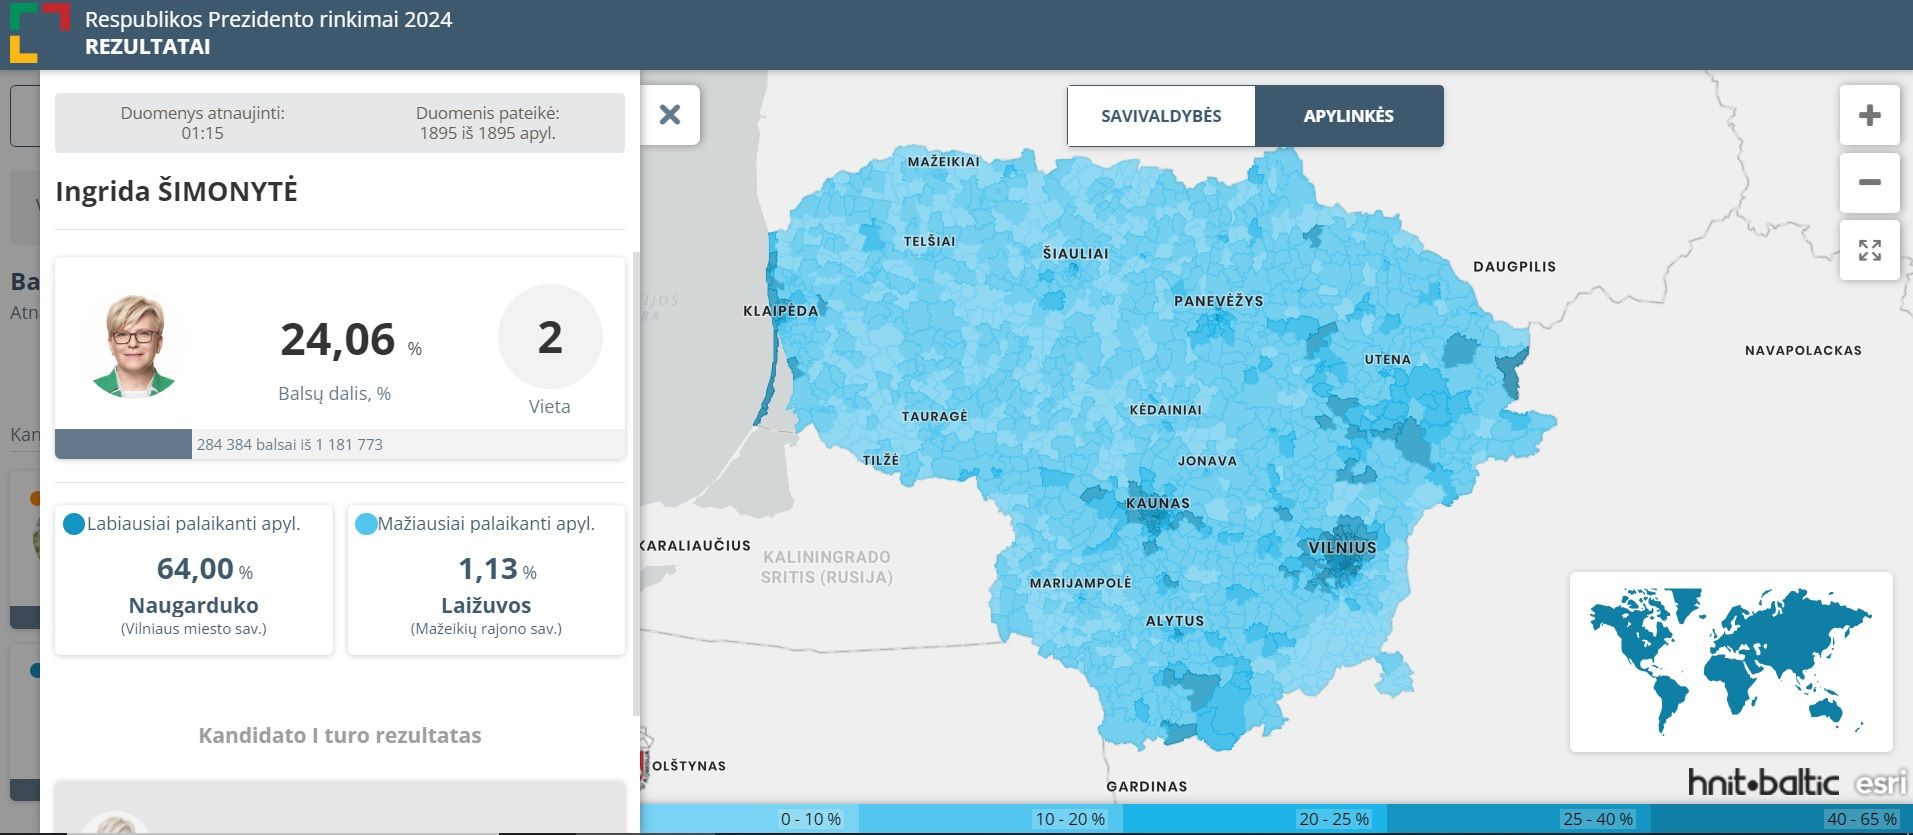
Task: Click the election site logo
Action: 40,32
